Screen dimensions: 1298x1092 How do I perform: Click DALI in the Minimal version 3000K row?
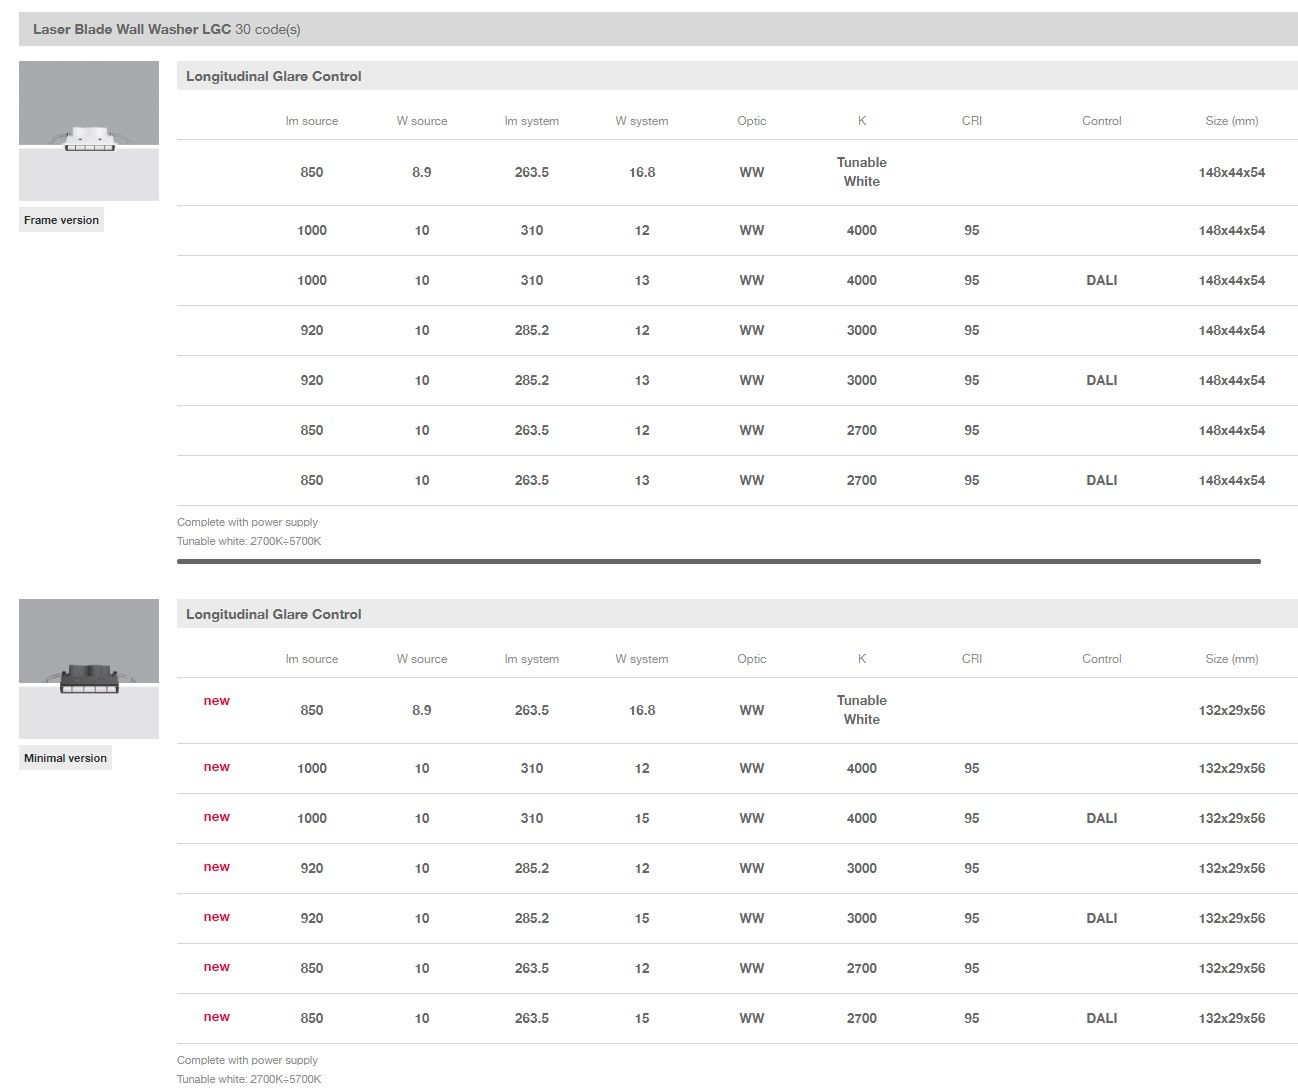tap(1101, 918)
